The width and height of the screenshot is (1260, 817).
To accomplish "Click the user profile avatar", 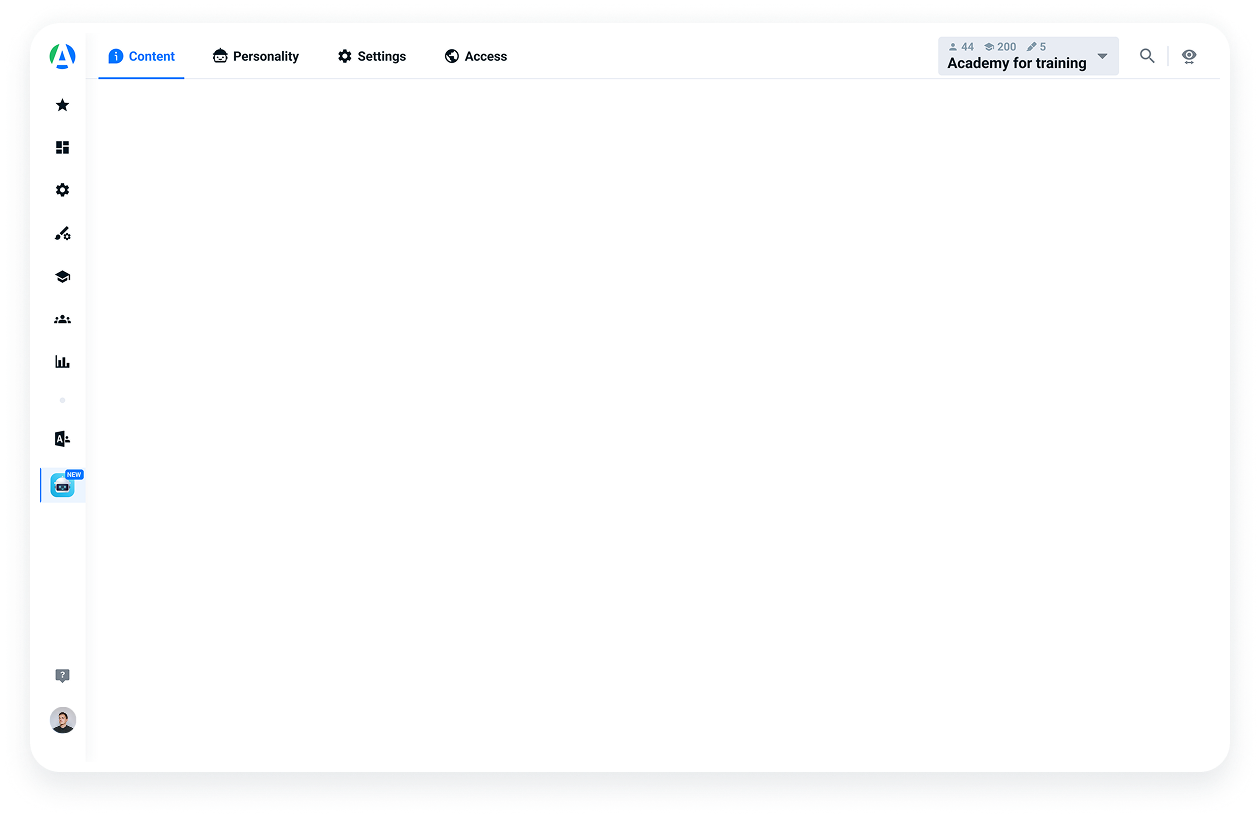I will 63,720.
